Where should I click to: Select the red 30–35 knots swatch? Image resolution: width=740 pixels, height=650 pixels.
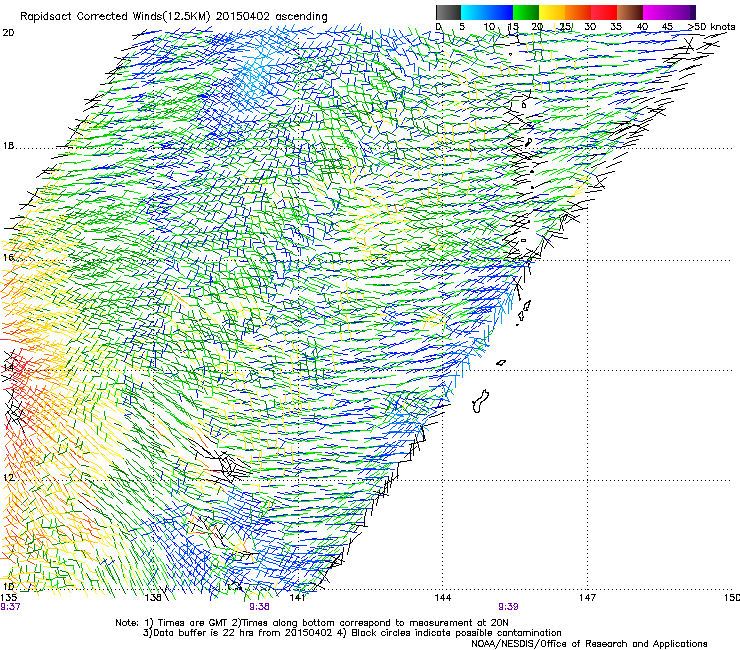[x=604, y=12]
